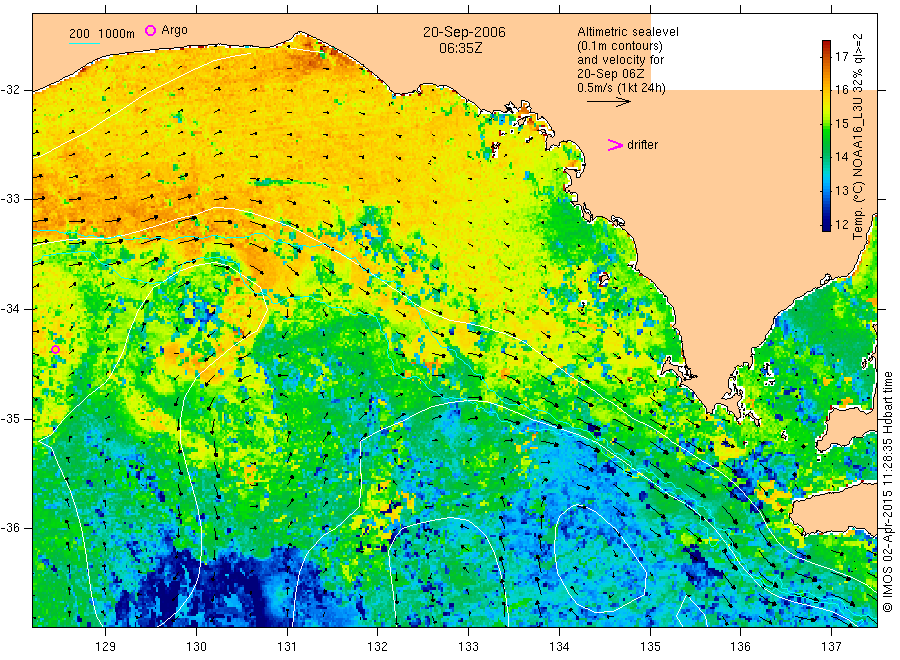Click the date text 20-Sep-2006

pos(464,32)
